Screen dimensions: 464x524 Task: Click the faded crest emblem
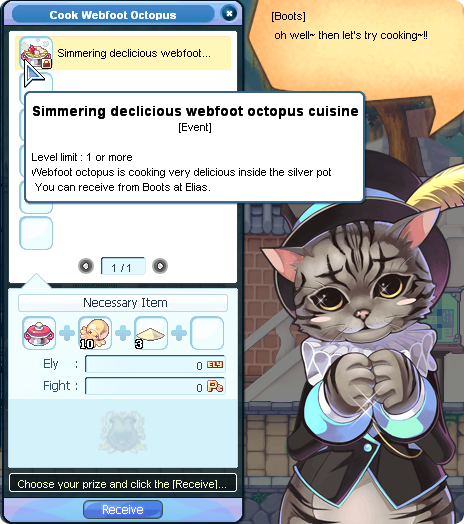tap(123, 432)
